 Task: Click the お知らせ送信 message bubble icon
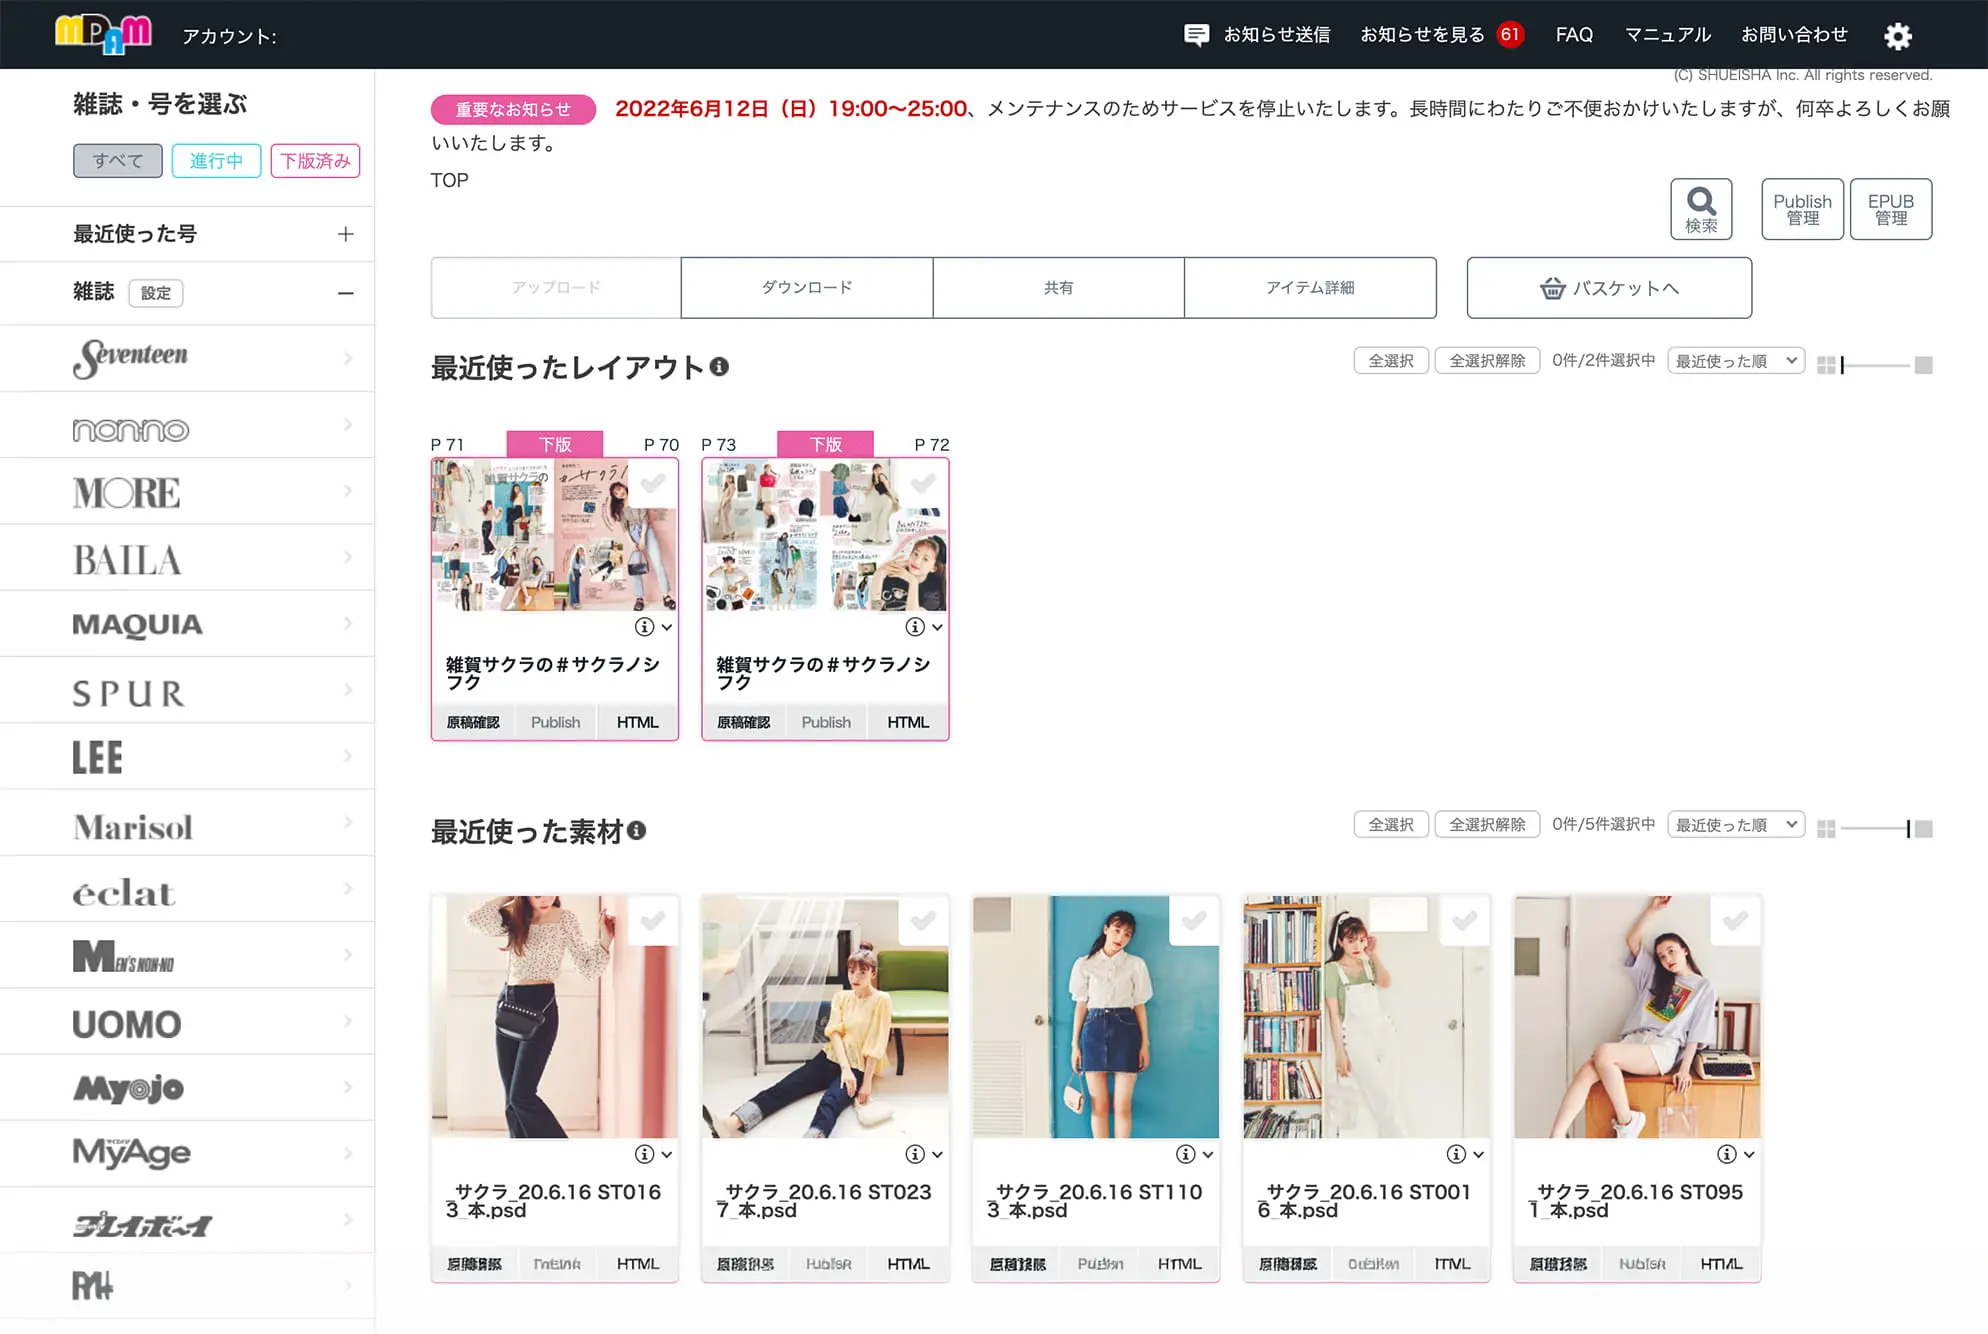(1196, 34)
